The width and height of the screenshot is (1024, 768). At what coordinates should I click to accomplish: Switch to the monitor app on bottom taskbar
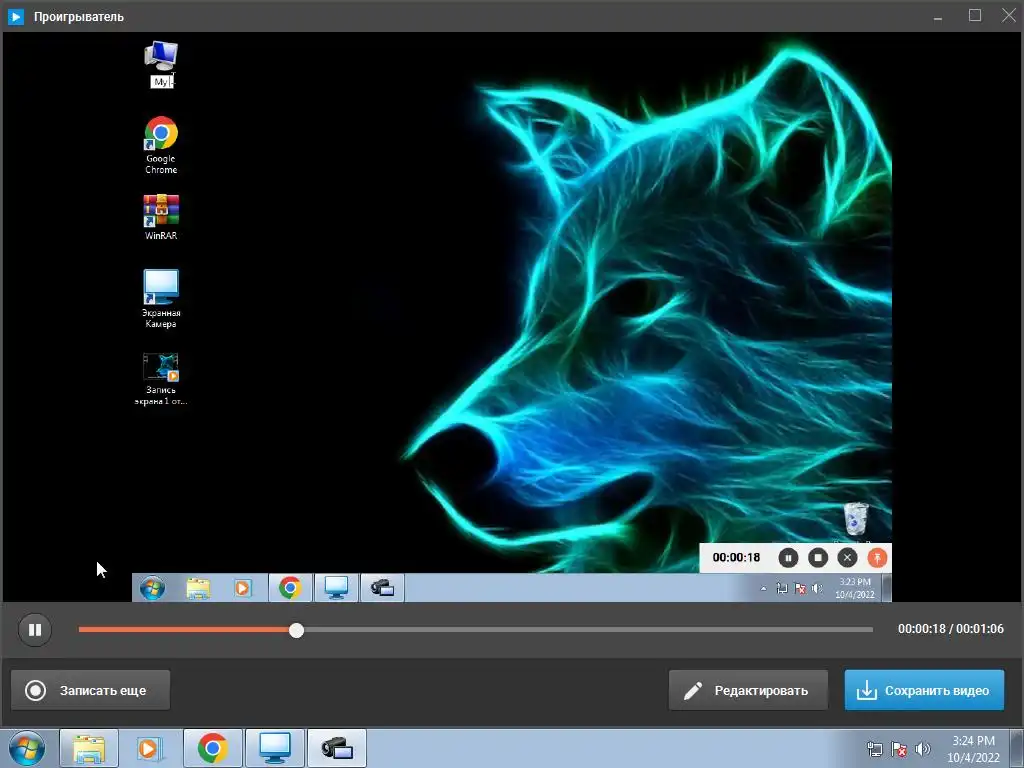click(275, 748)
